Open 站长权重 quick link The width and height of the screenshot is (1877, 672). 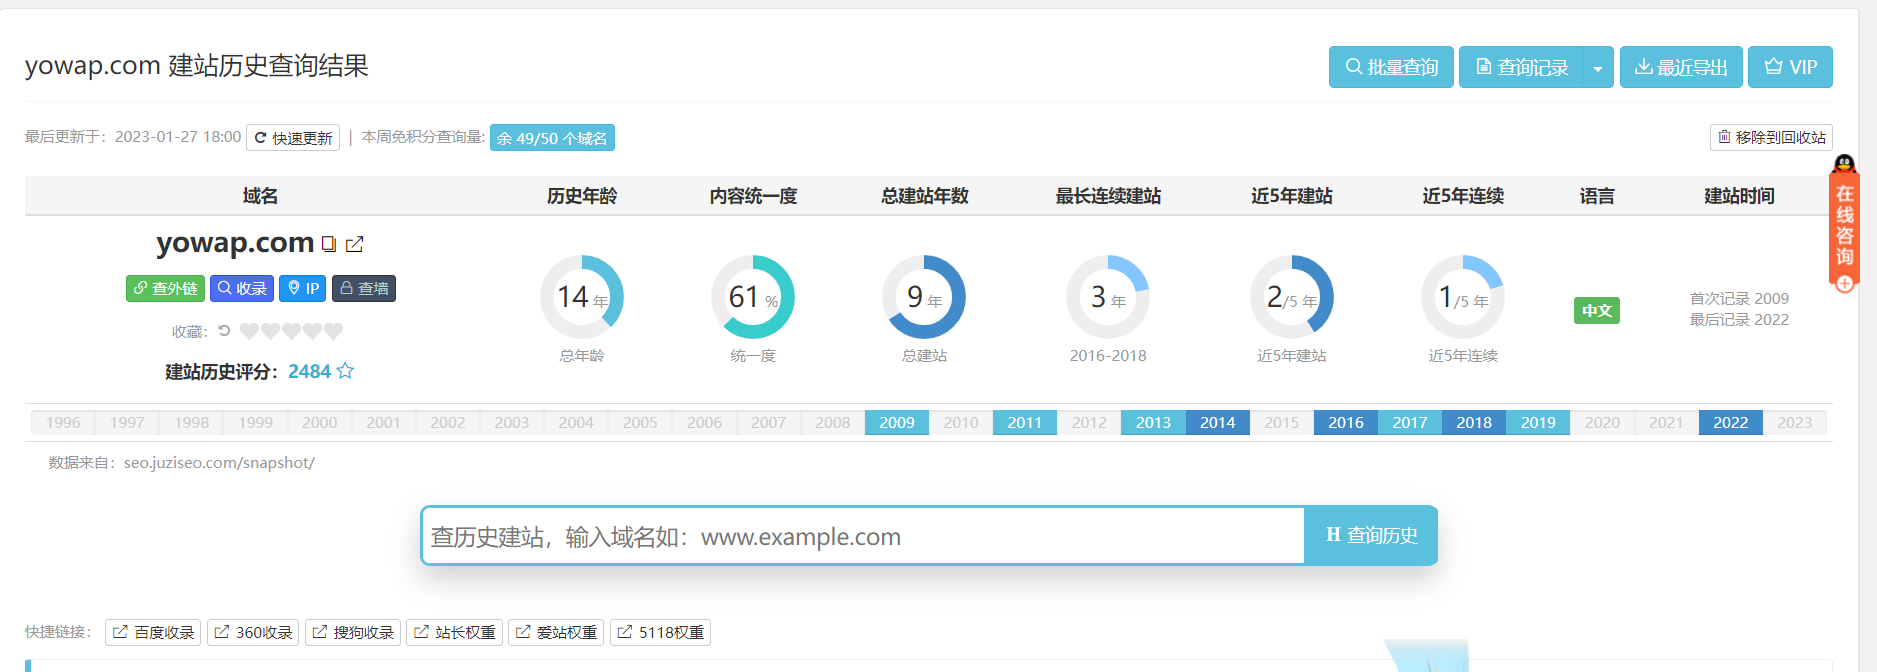pos(454,632)
